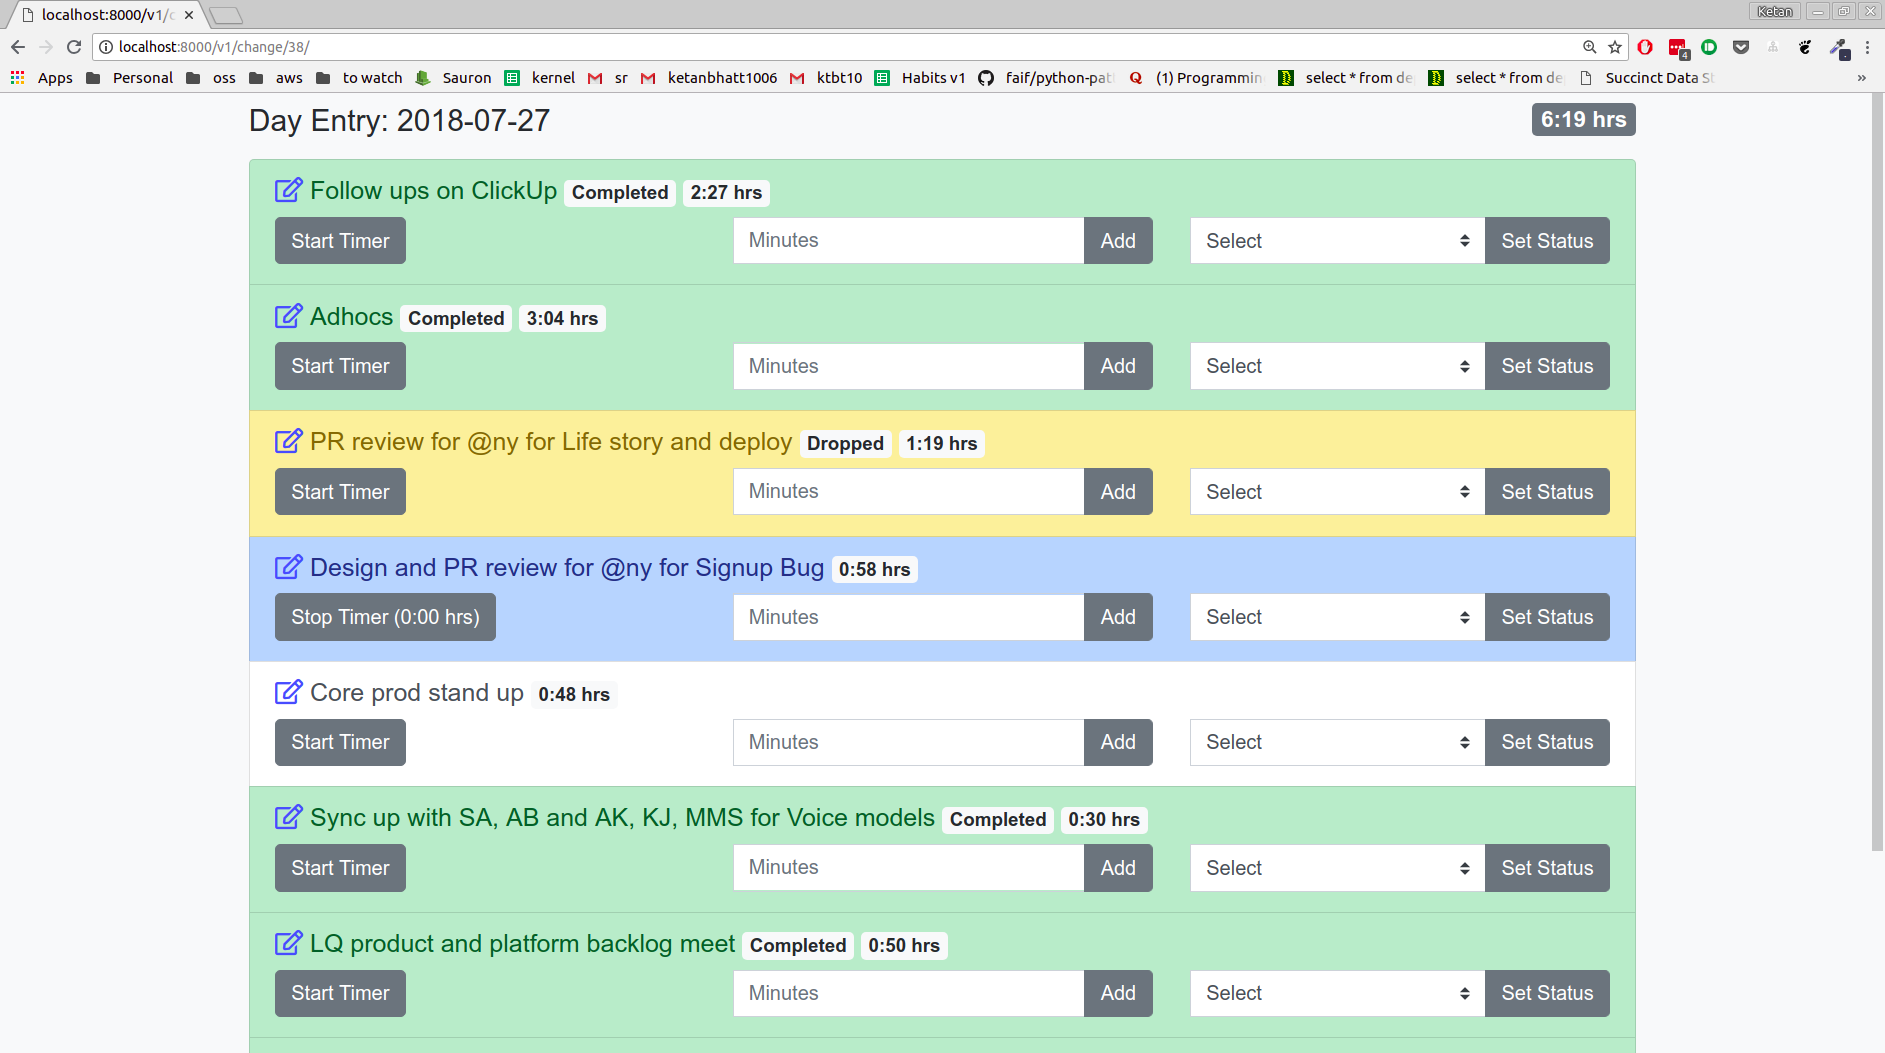Open Chrome's three-dot menu
Screen dimensions: 1885x1053
[1867, 47]
